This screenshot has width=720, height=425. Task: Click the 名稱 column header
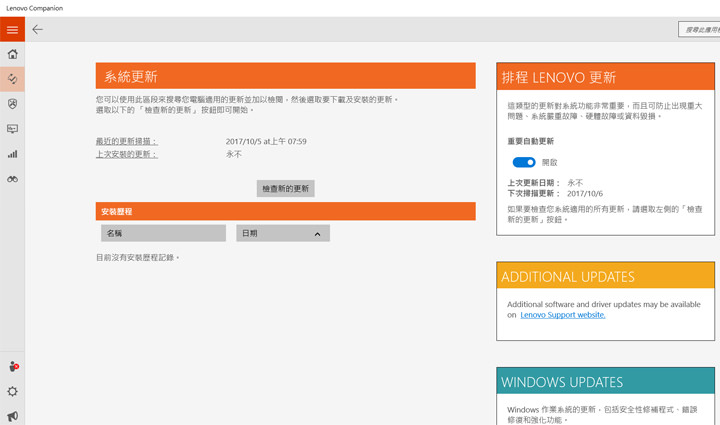[163, 233]
